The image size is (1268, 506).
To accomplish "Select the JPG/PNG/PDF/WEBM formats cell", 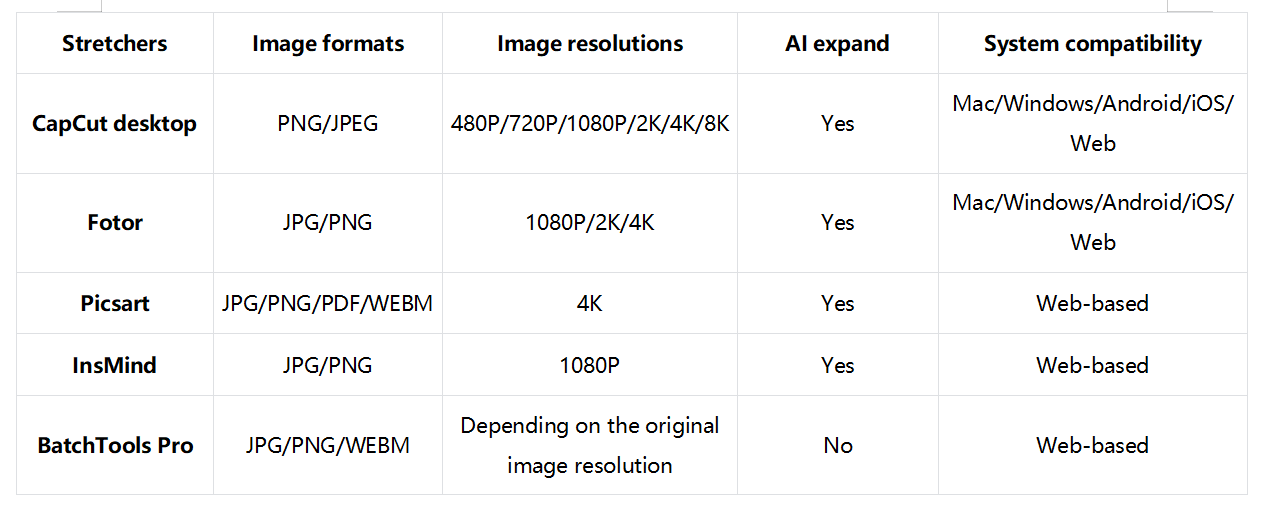I will (x=328, y=303).
